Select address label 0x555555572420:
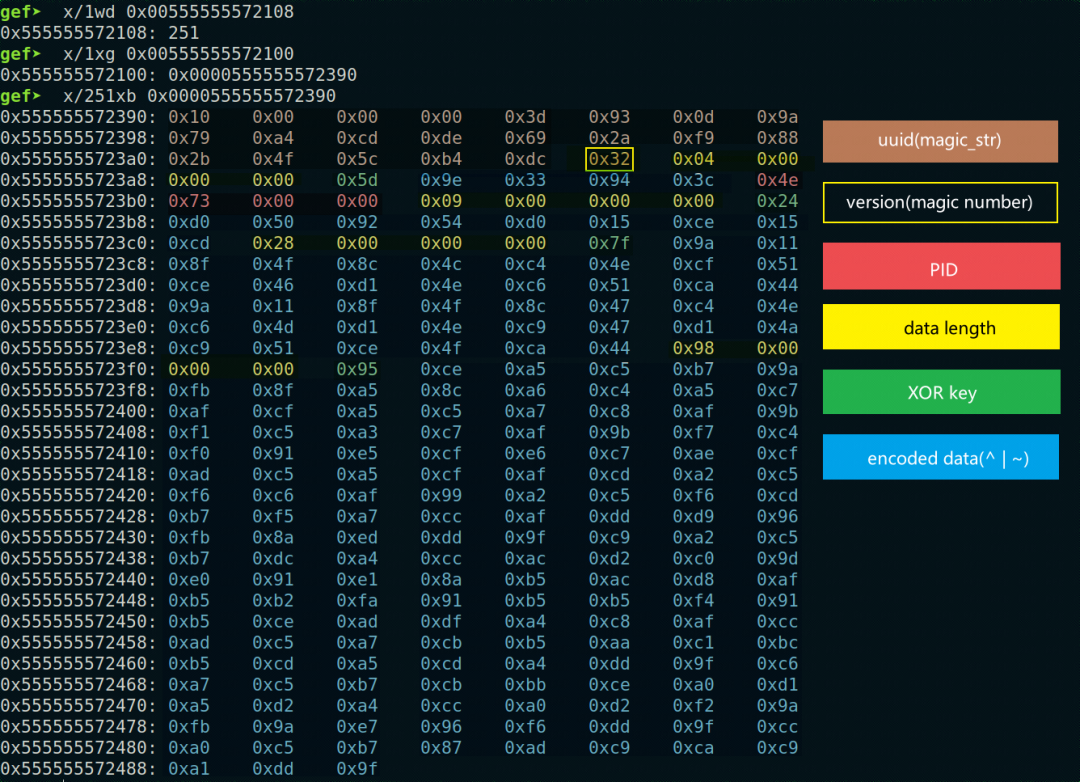This screenshot has height=782, width=1080. (79, 495)
